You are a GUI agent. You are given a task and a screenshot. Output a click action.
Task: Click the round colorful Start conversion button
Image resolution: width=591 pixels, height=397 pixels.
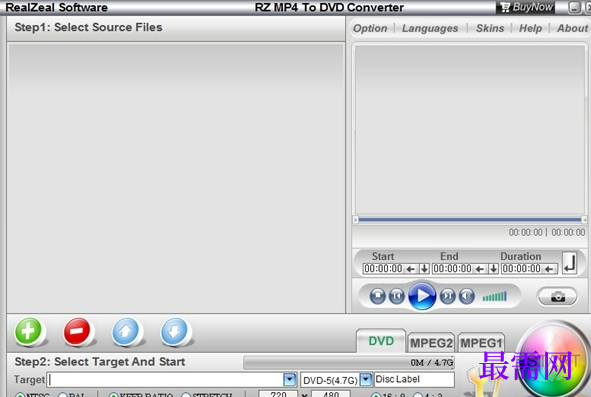click(x=554, y=360)
